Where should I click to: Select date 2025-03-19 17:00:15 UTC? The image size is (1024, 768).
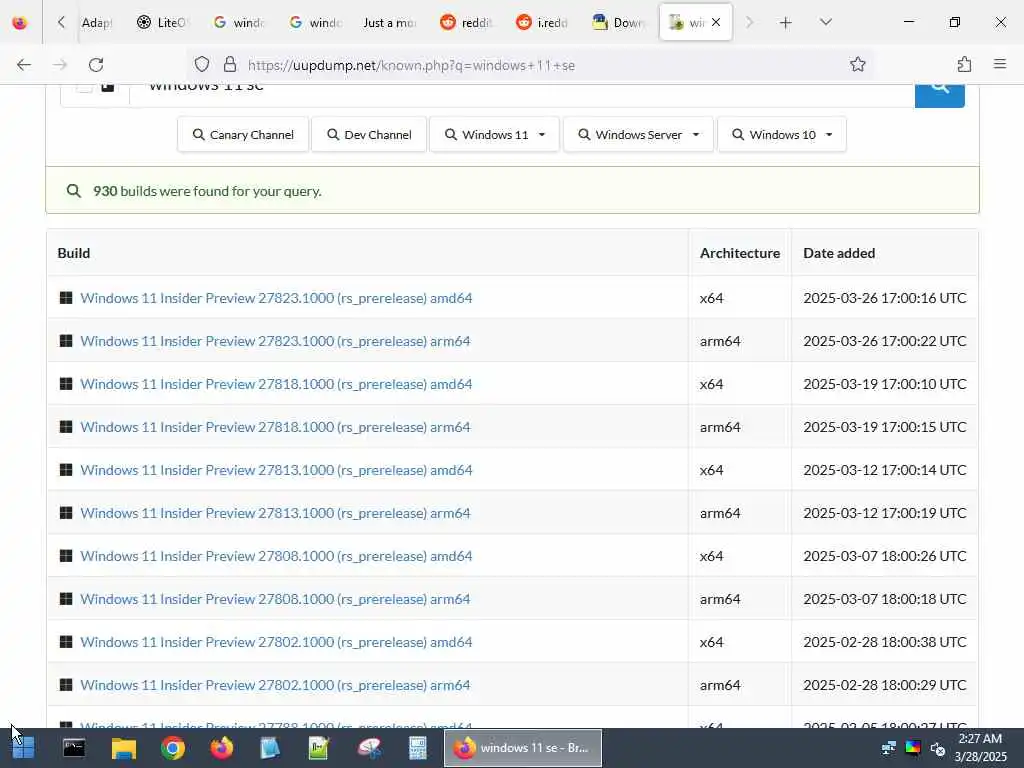(x=885, y=427)
